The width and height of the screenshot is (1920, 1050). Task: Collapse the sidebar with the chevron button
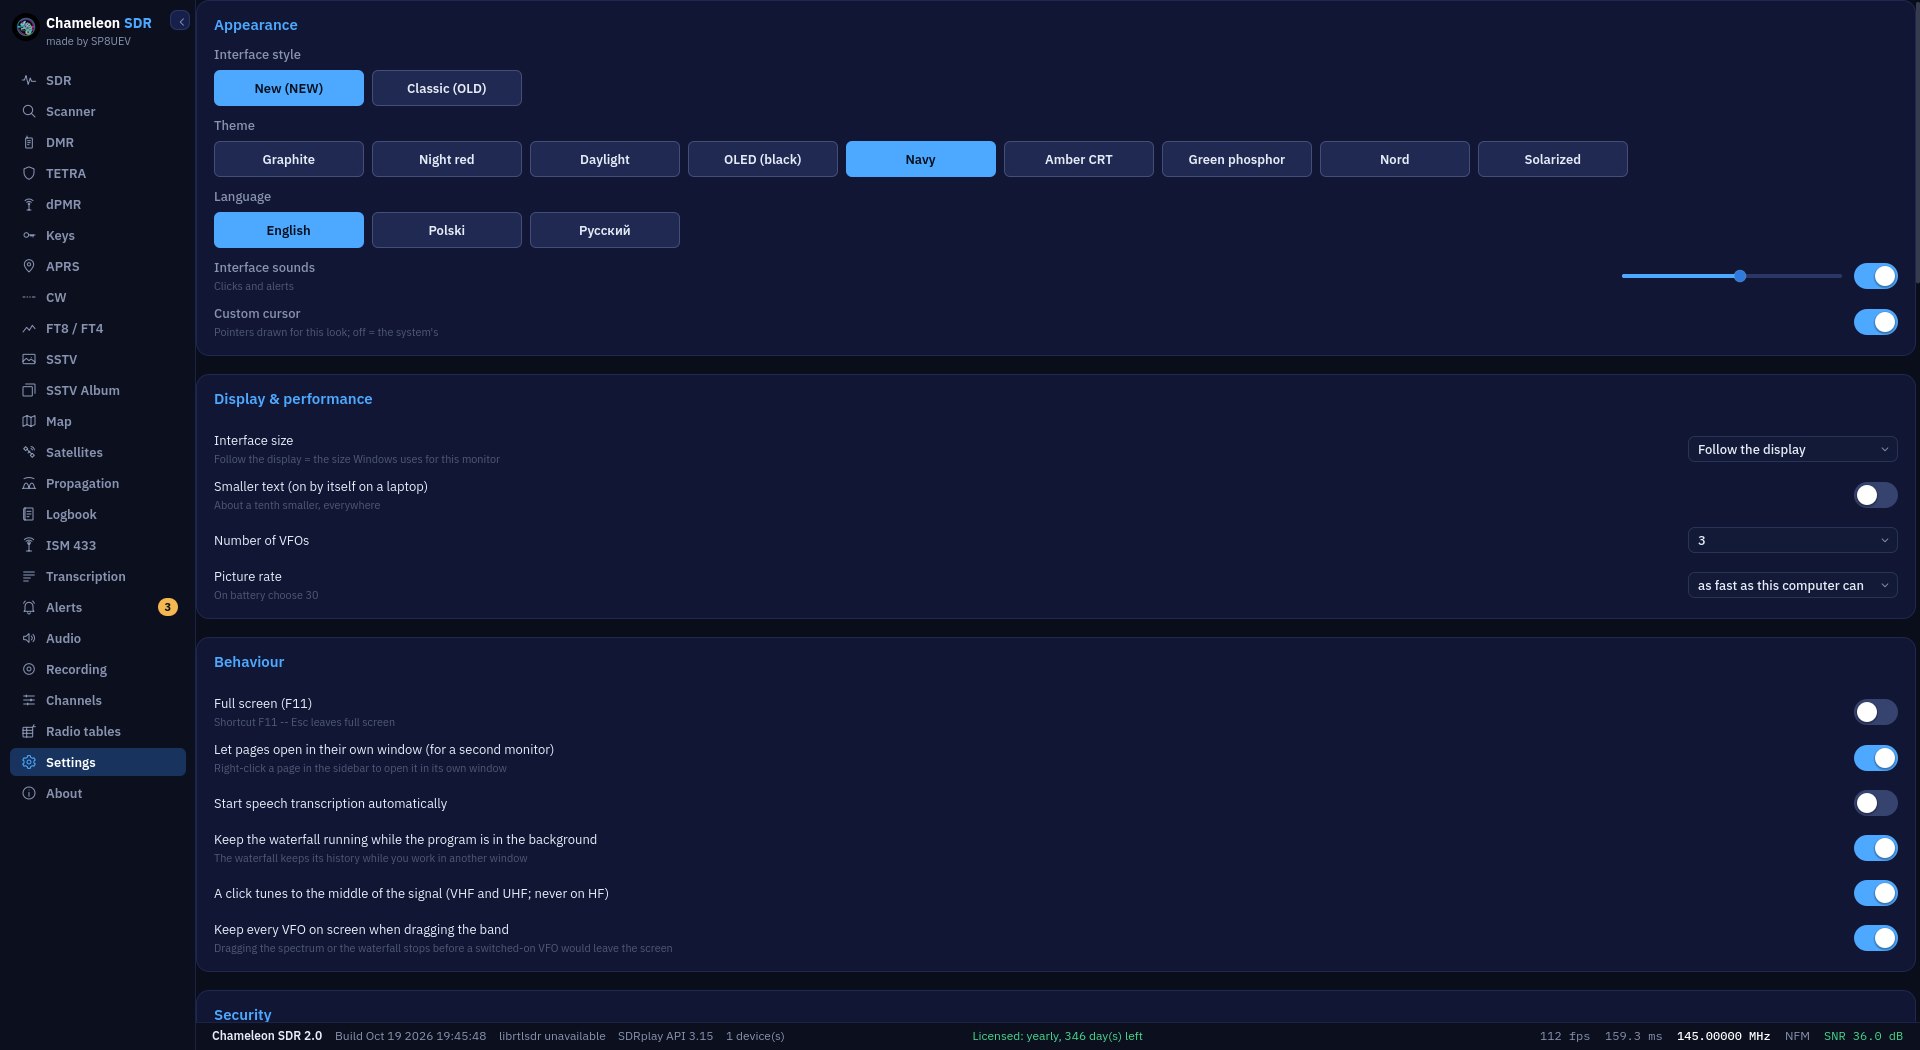pyautogui.click(x=180, y=21)
